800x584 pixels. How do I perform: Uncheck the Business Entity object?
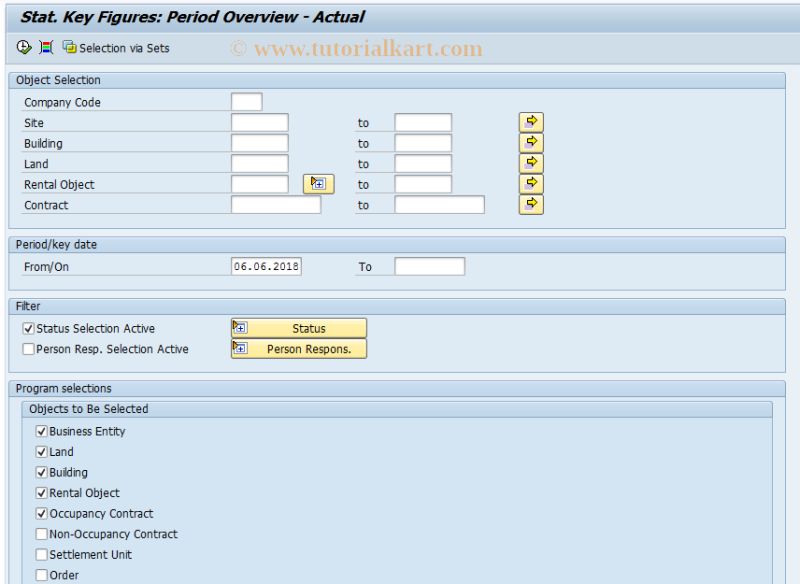pyautogui.click(x=41, y=431)
